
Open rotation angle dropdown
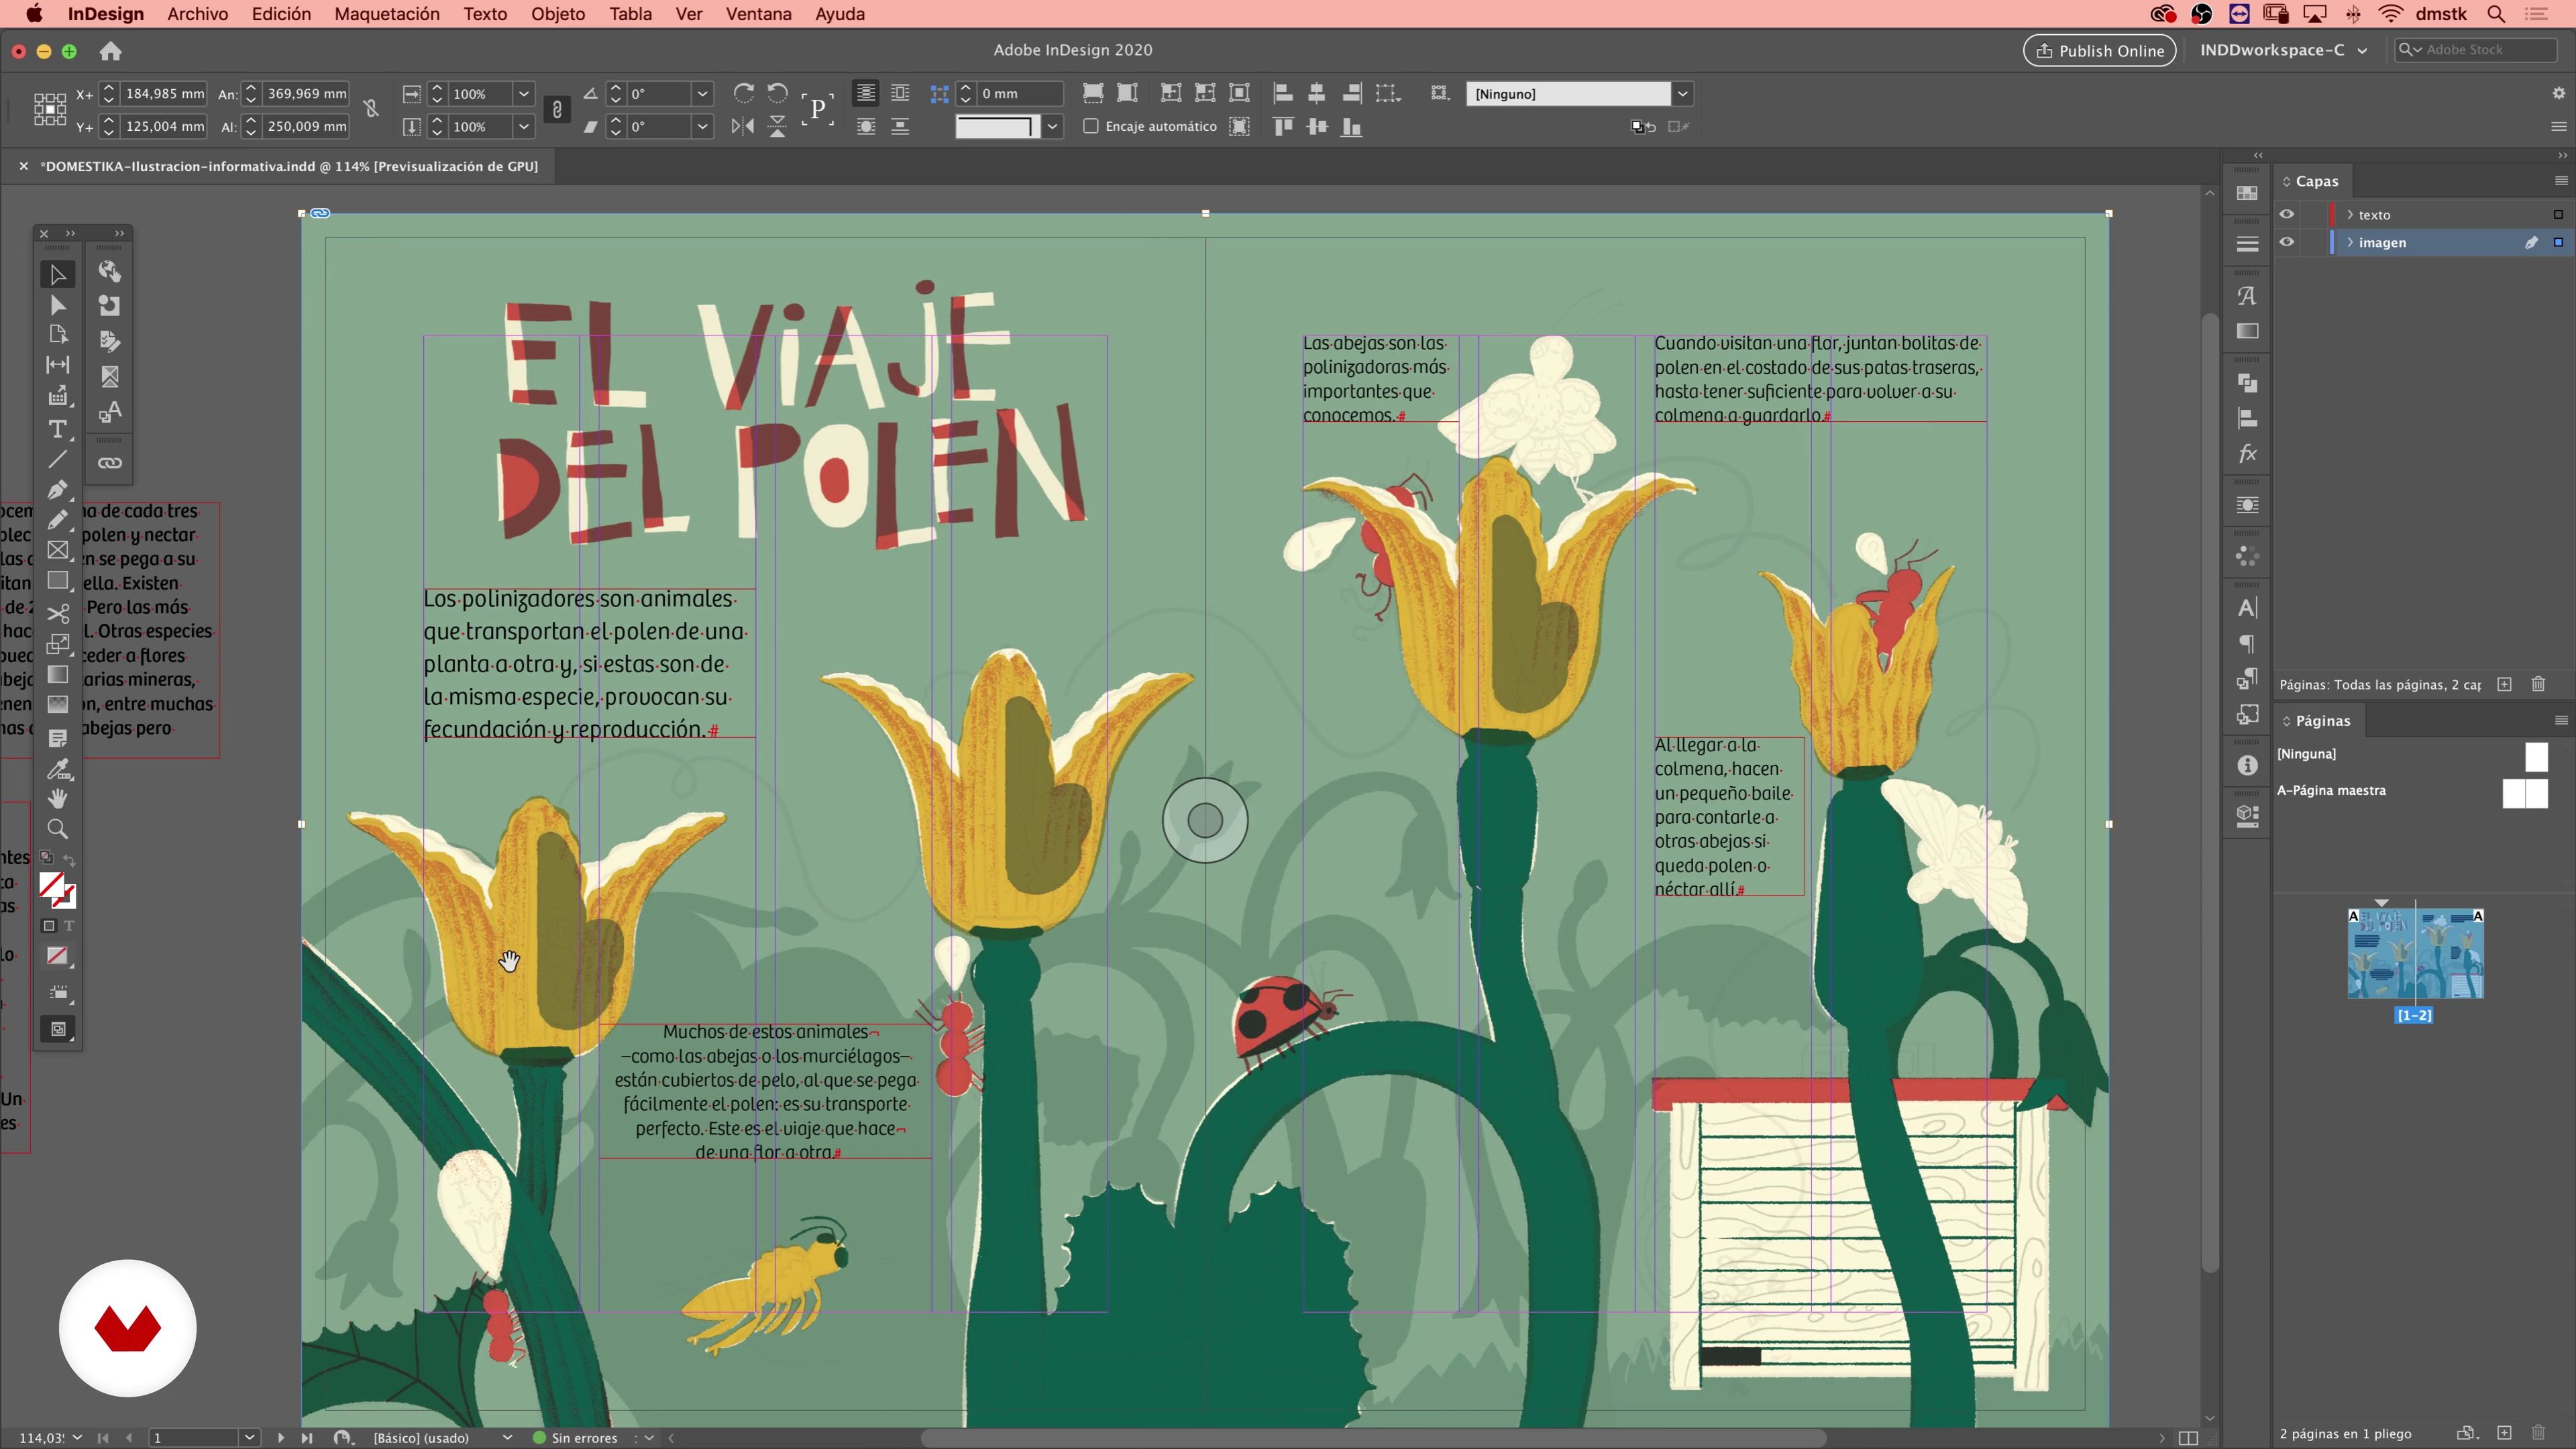[x=702, y=94]
